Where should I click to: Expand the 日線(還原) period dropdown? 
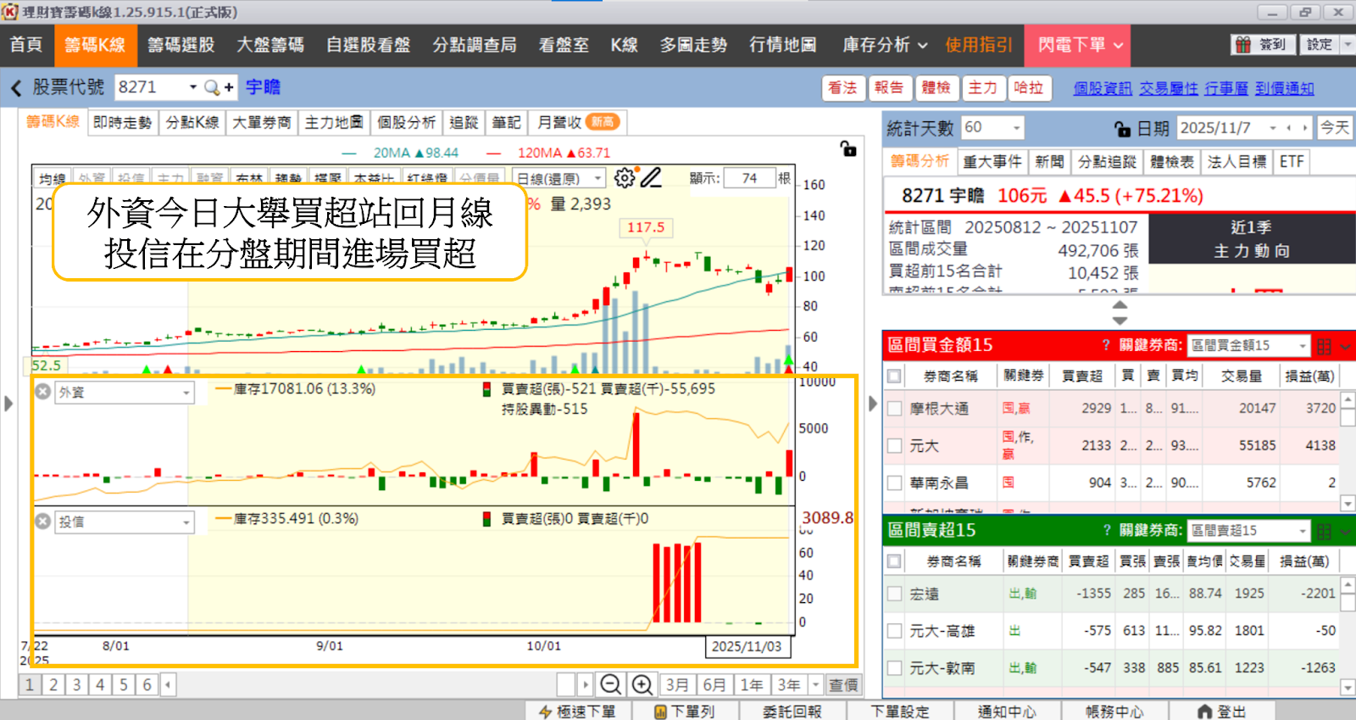pyautogui.click(x=558, y=178)
